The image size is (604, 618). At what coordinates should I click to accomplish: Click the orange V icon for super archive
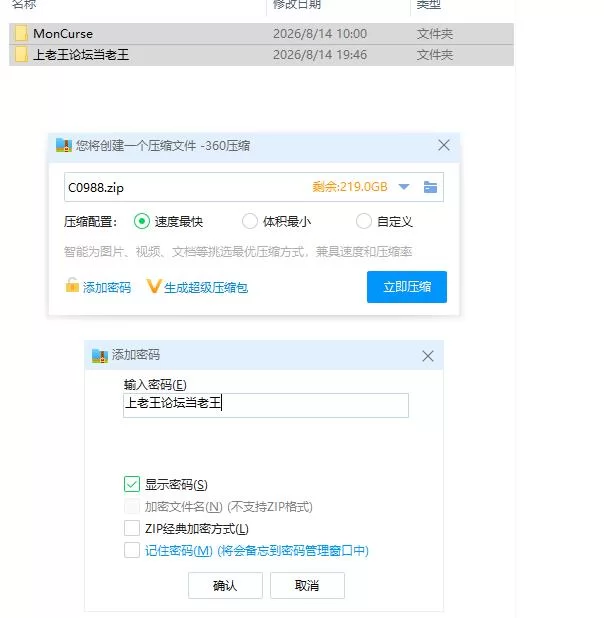[154, 286]
